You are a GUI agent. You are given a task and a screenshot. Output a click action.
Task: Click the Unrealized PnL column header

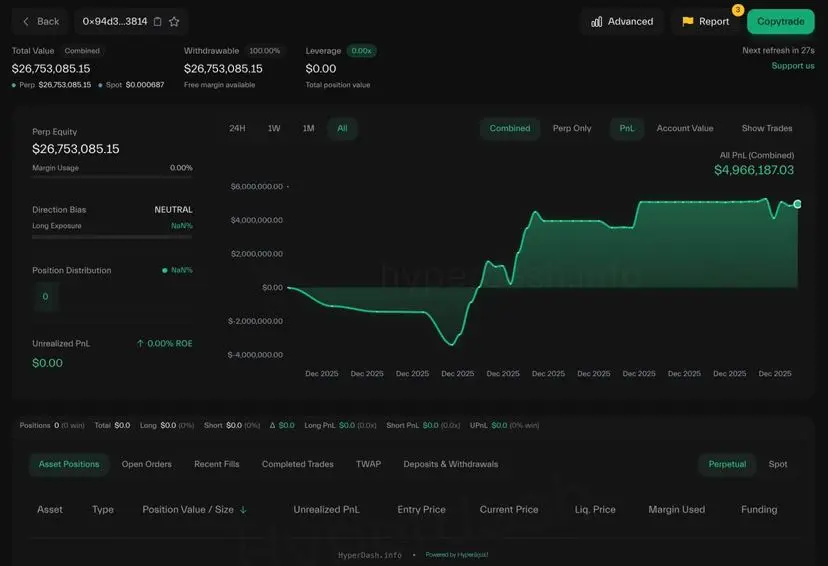326,510
